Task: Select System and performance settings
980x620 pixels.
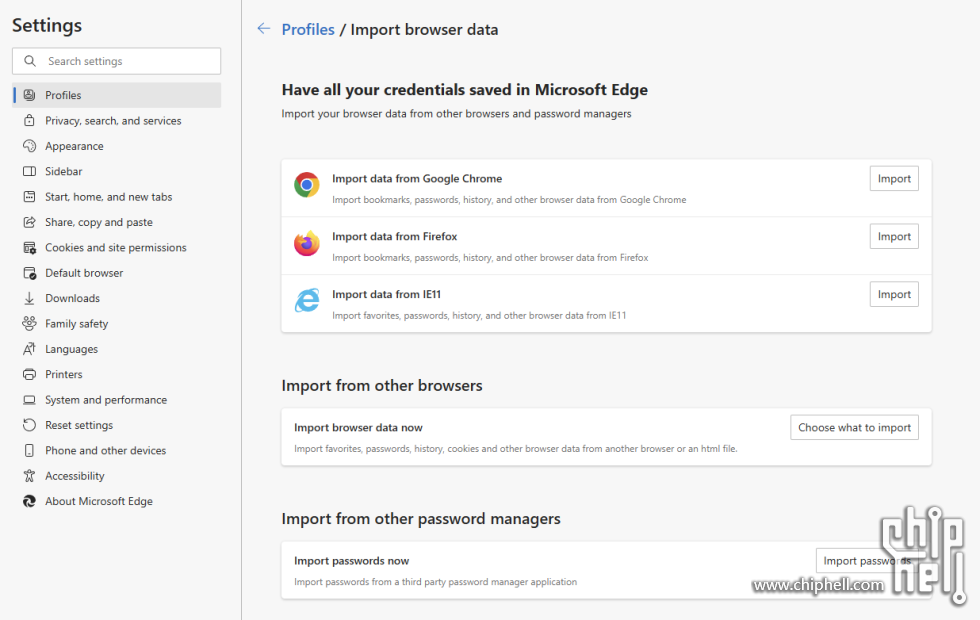Action: (x=116, y=400)
